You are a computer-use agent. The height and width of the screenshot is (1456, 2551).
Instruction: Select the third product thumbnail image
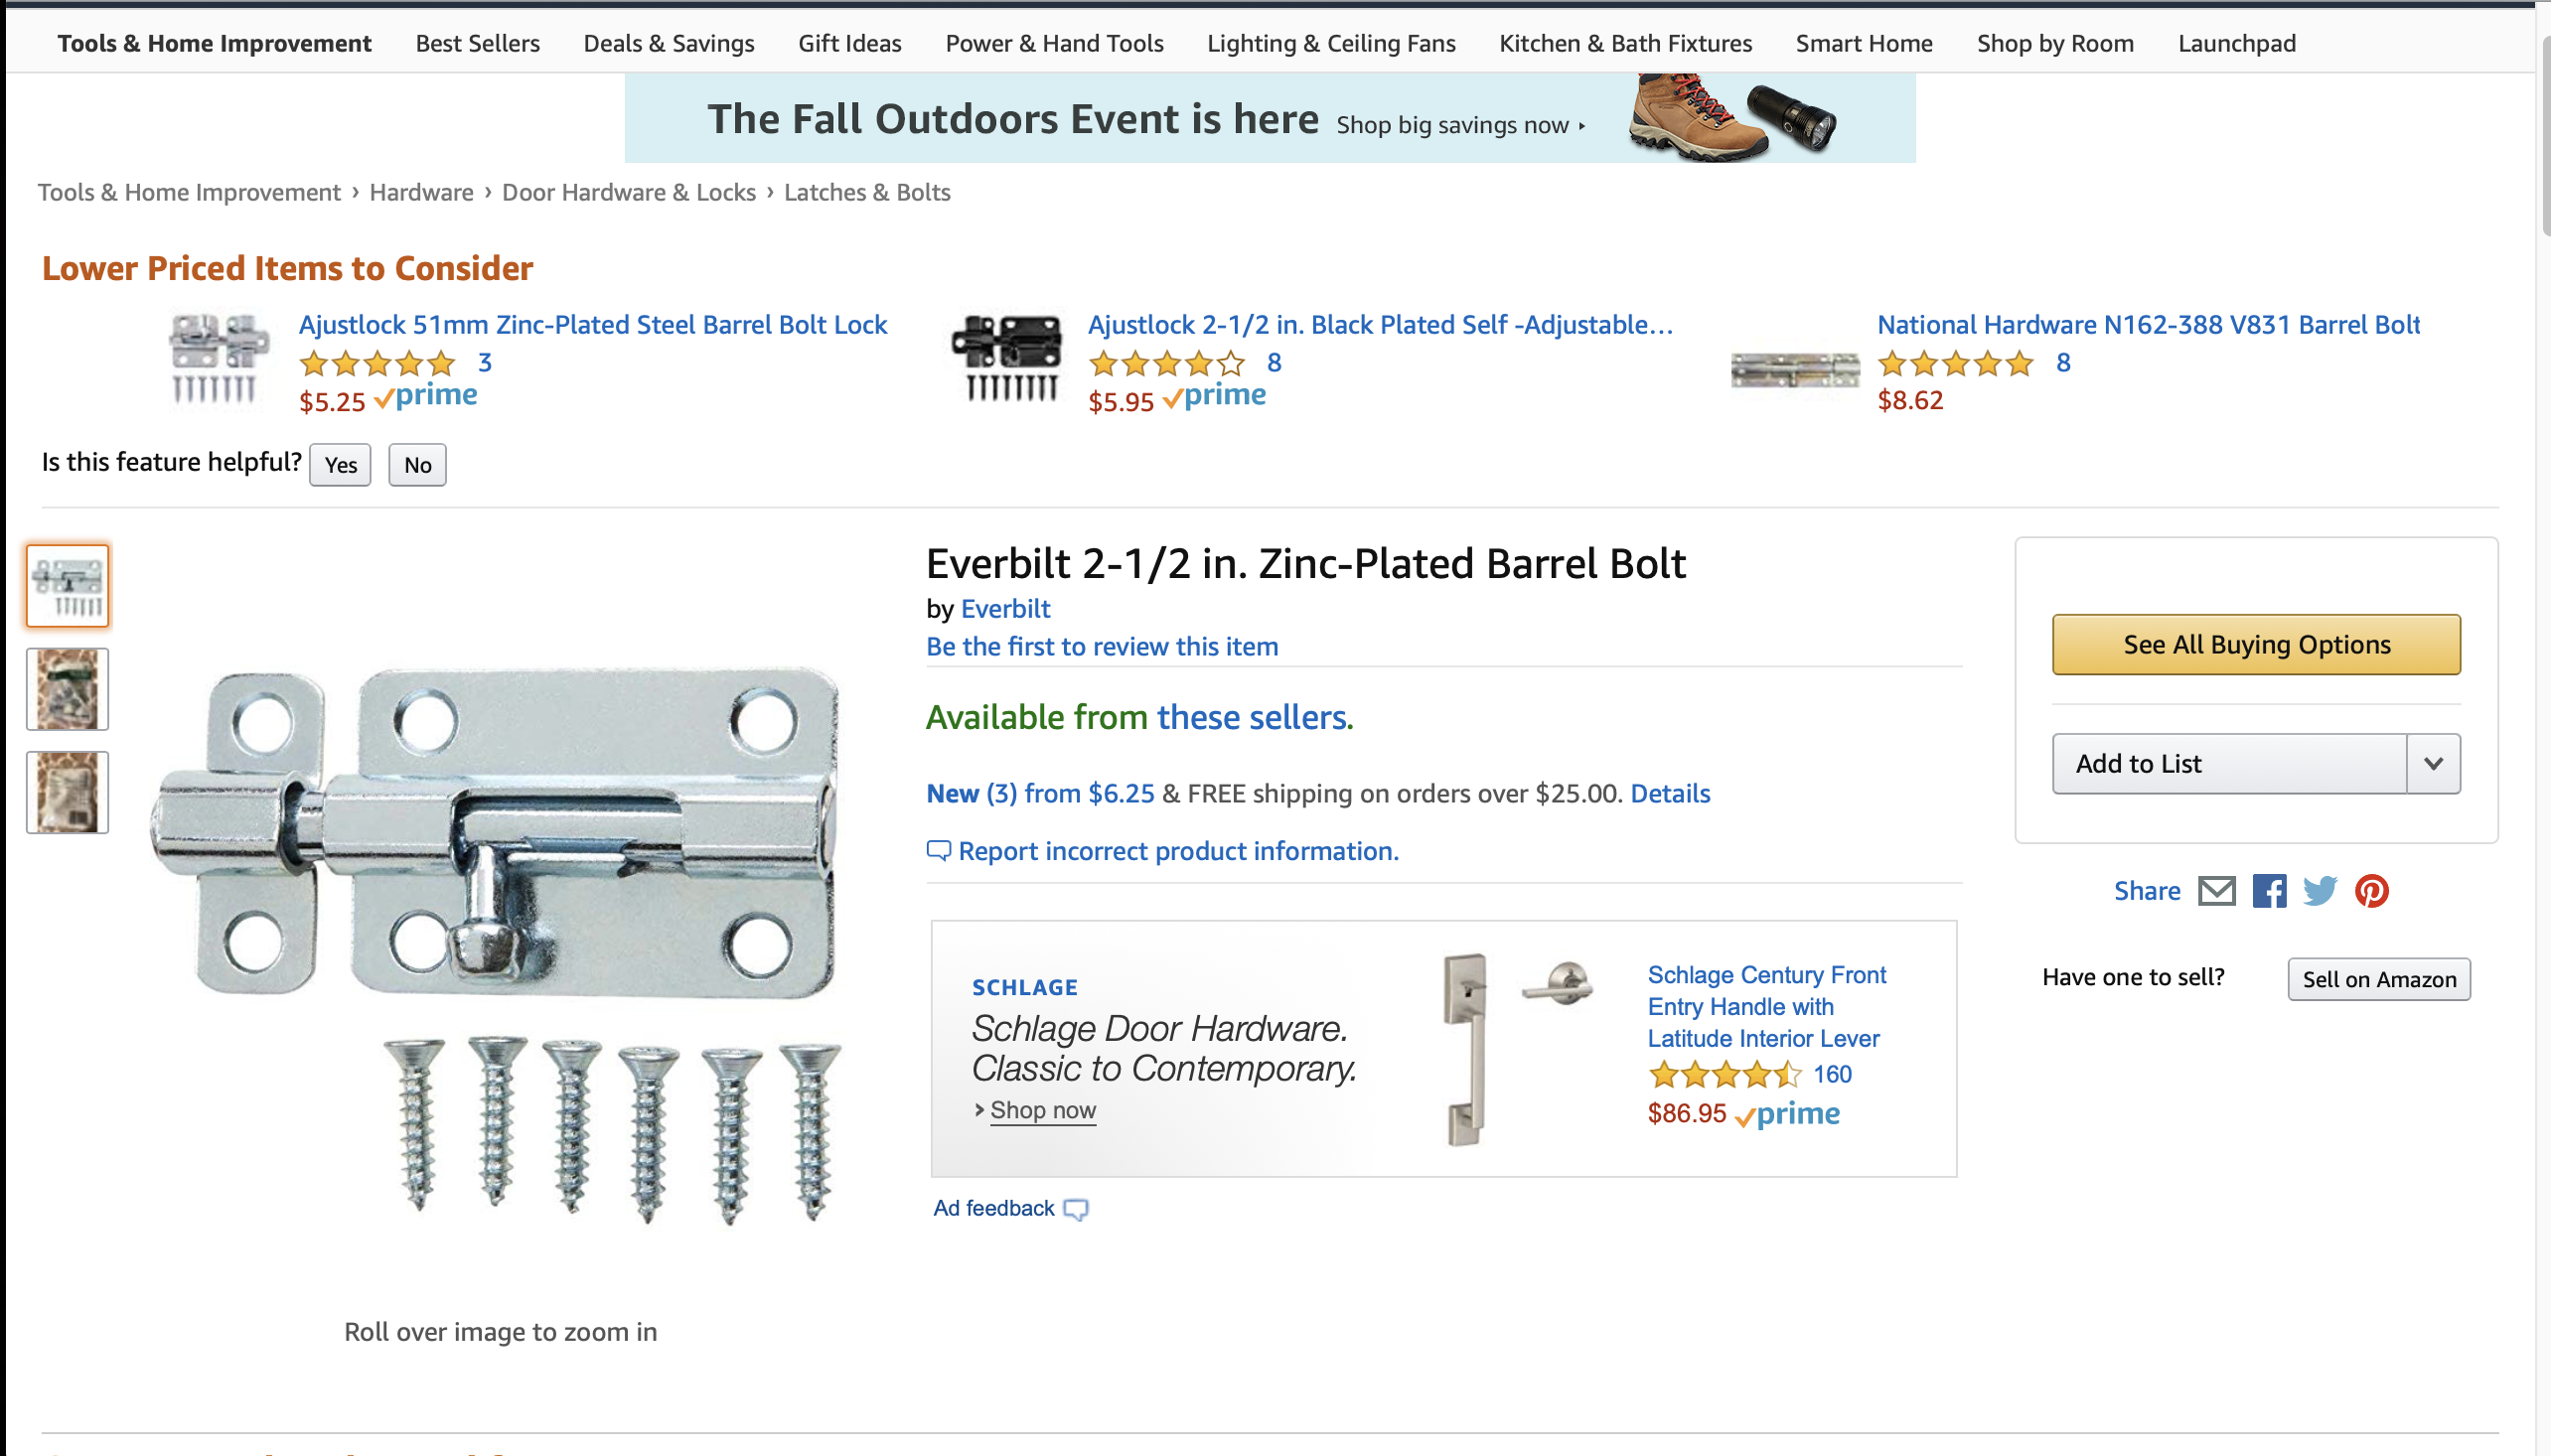coord(67,792)
